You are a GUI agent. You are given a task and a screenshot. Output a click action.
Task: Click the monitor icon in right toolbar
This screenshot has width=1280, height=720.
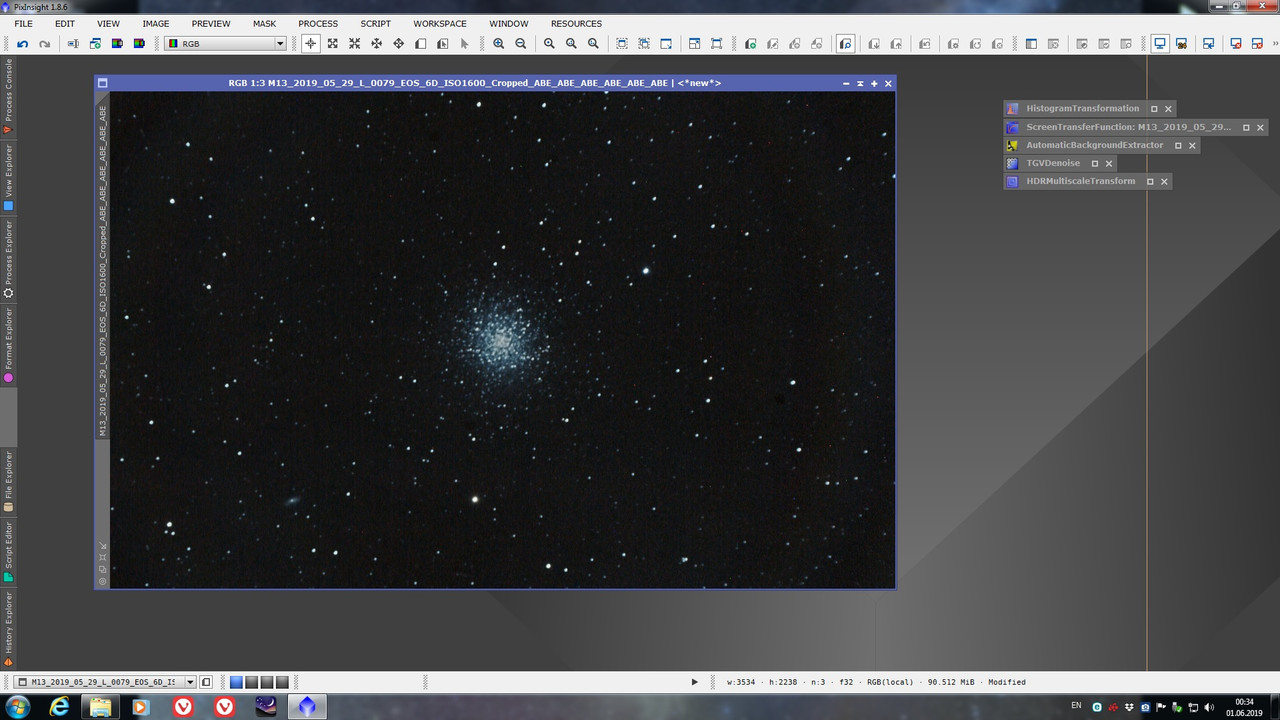(x=1160, y=44)
